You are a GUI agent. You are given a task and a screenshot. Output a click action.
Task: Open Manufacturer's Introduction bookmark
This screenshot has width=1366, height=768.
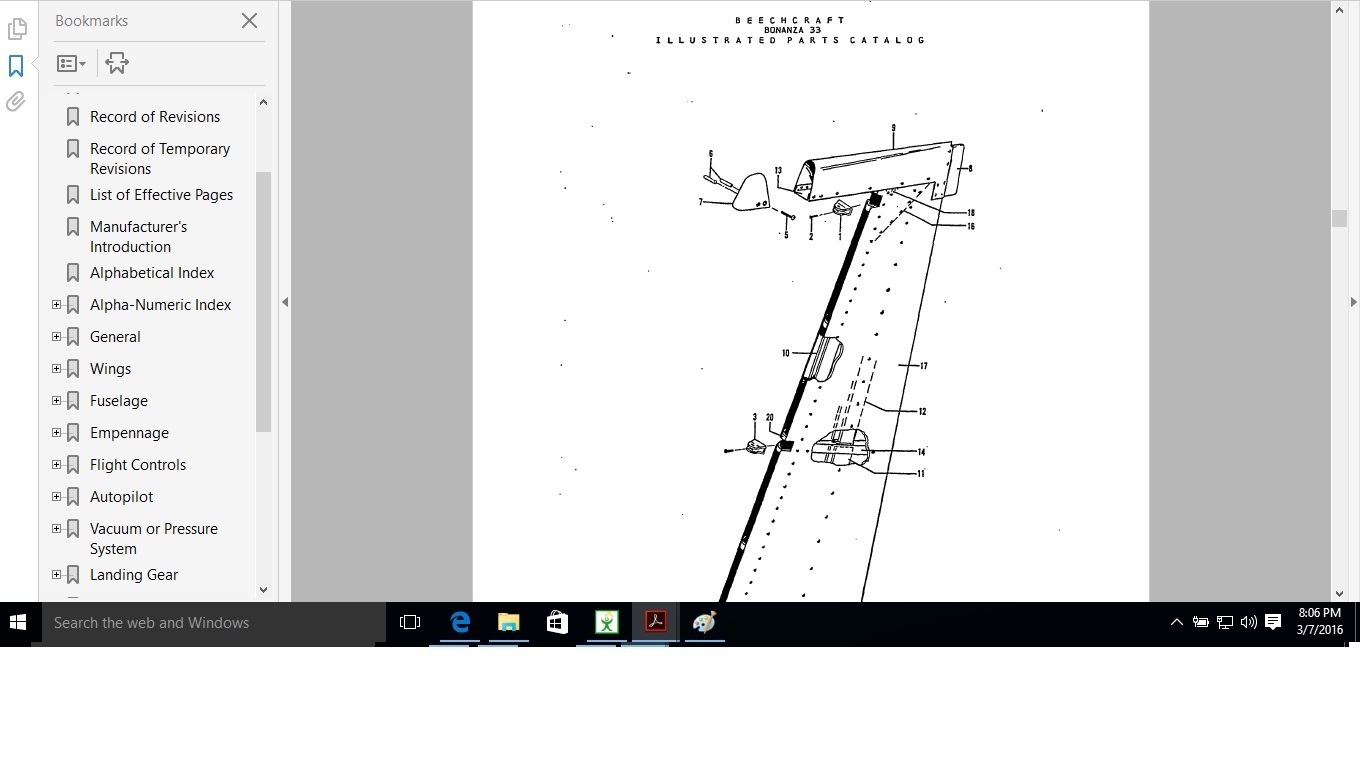pos(138,236)
